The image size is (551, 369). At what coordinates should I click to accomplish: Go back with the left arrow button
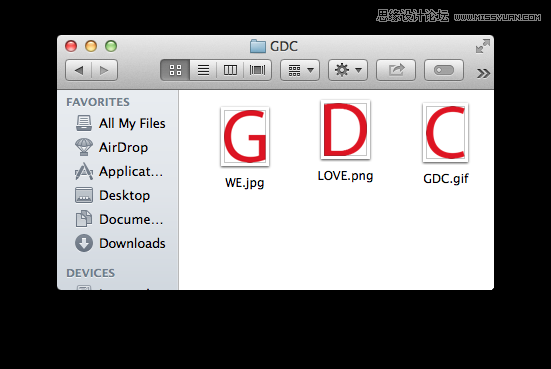[x=79, y=70]
